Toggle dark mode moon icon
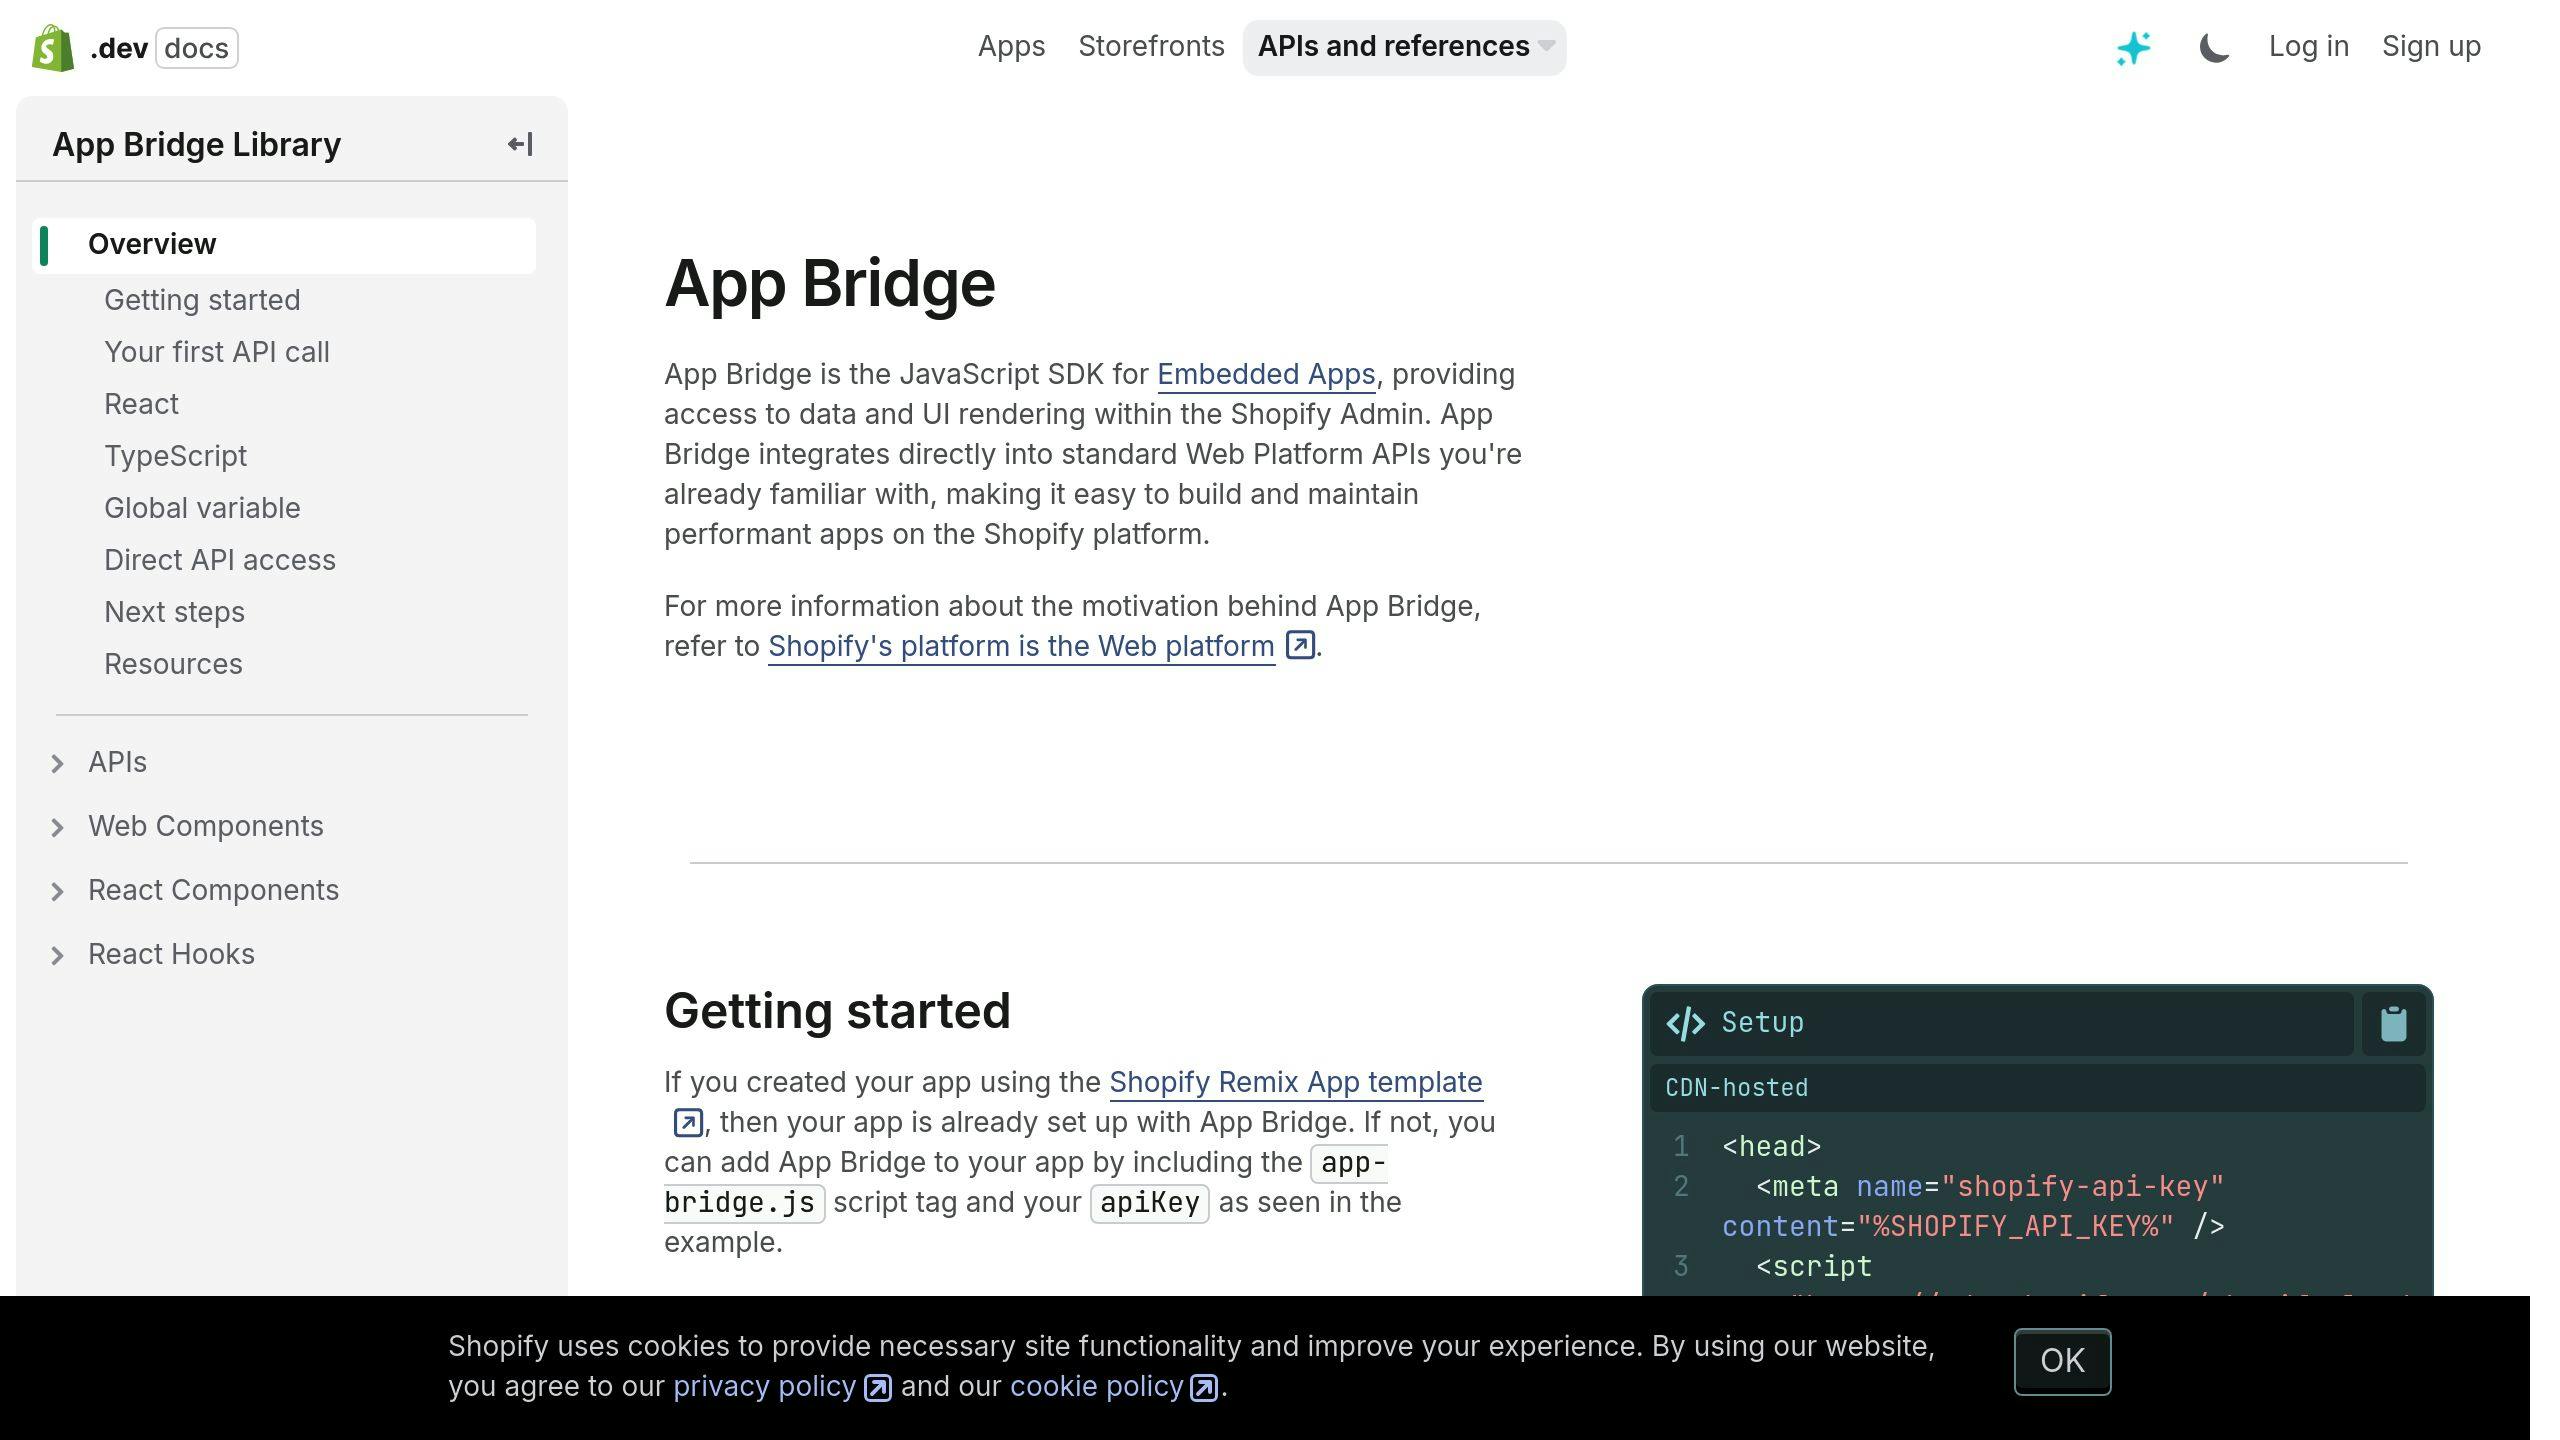The width and height of the screenshot is (2560, 1440). (x=2215, y=48)
